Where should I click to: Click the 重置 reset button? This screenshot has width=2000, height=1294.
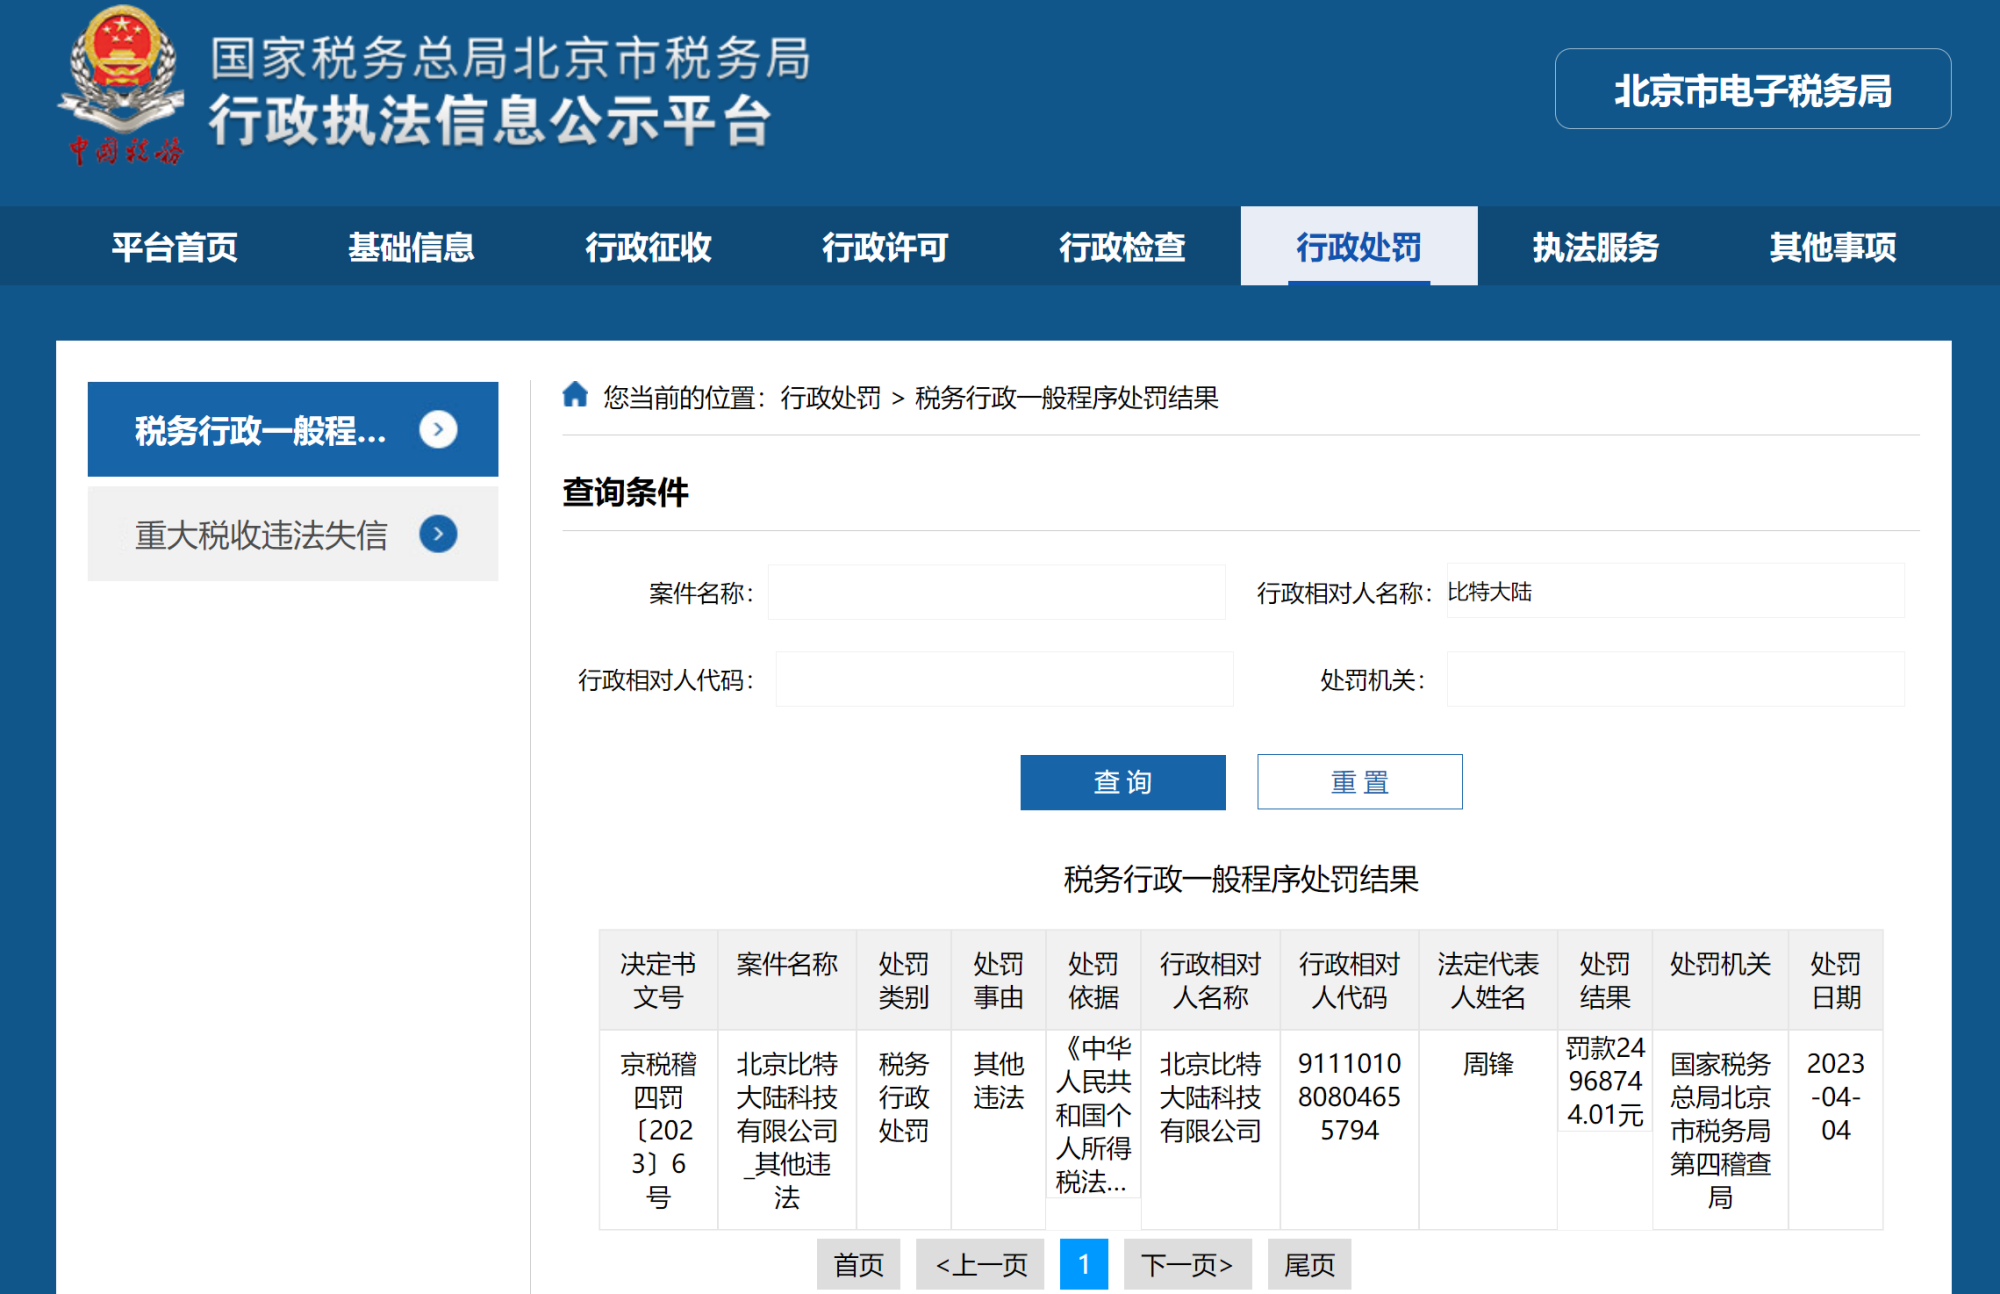click(1359, 782)
